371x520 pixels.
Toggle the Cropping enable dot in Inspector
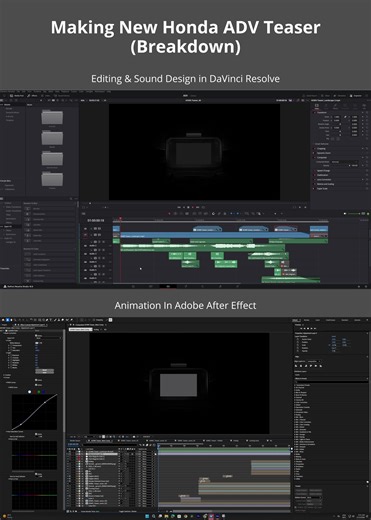point(314,149)
